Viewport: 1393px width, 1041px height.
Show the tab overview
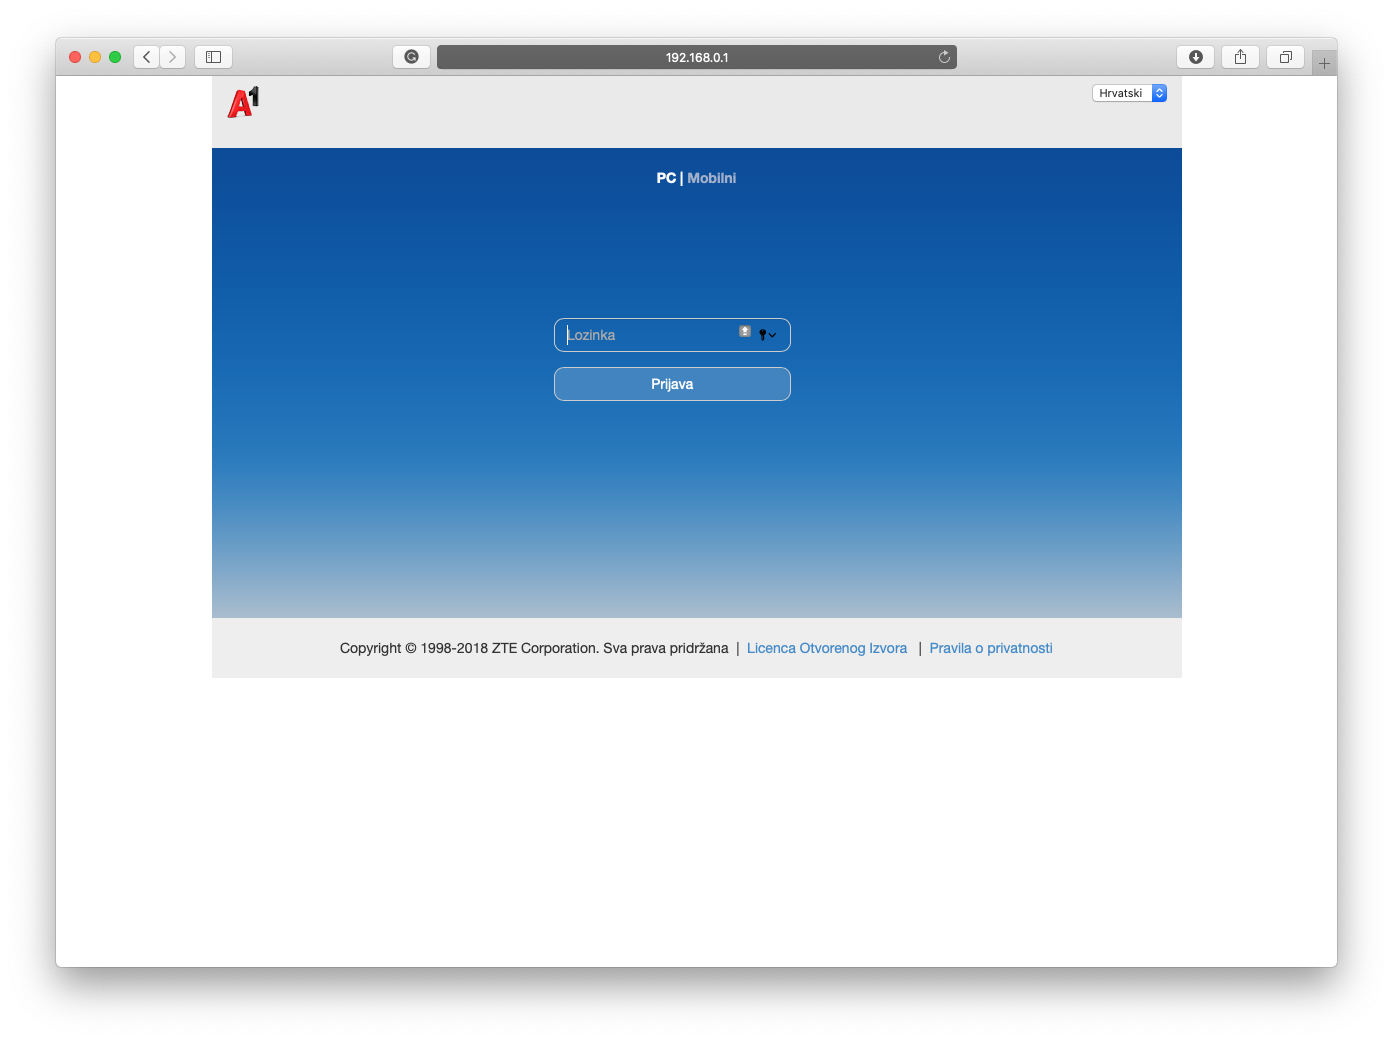1285,57
